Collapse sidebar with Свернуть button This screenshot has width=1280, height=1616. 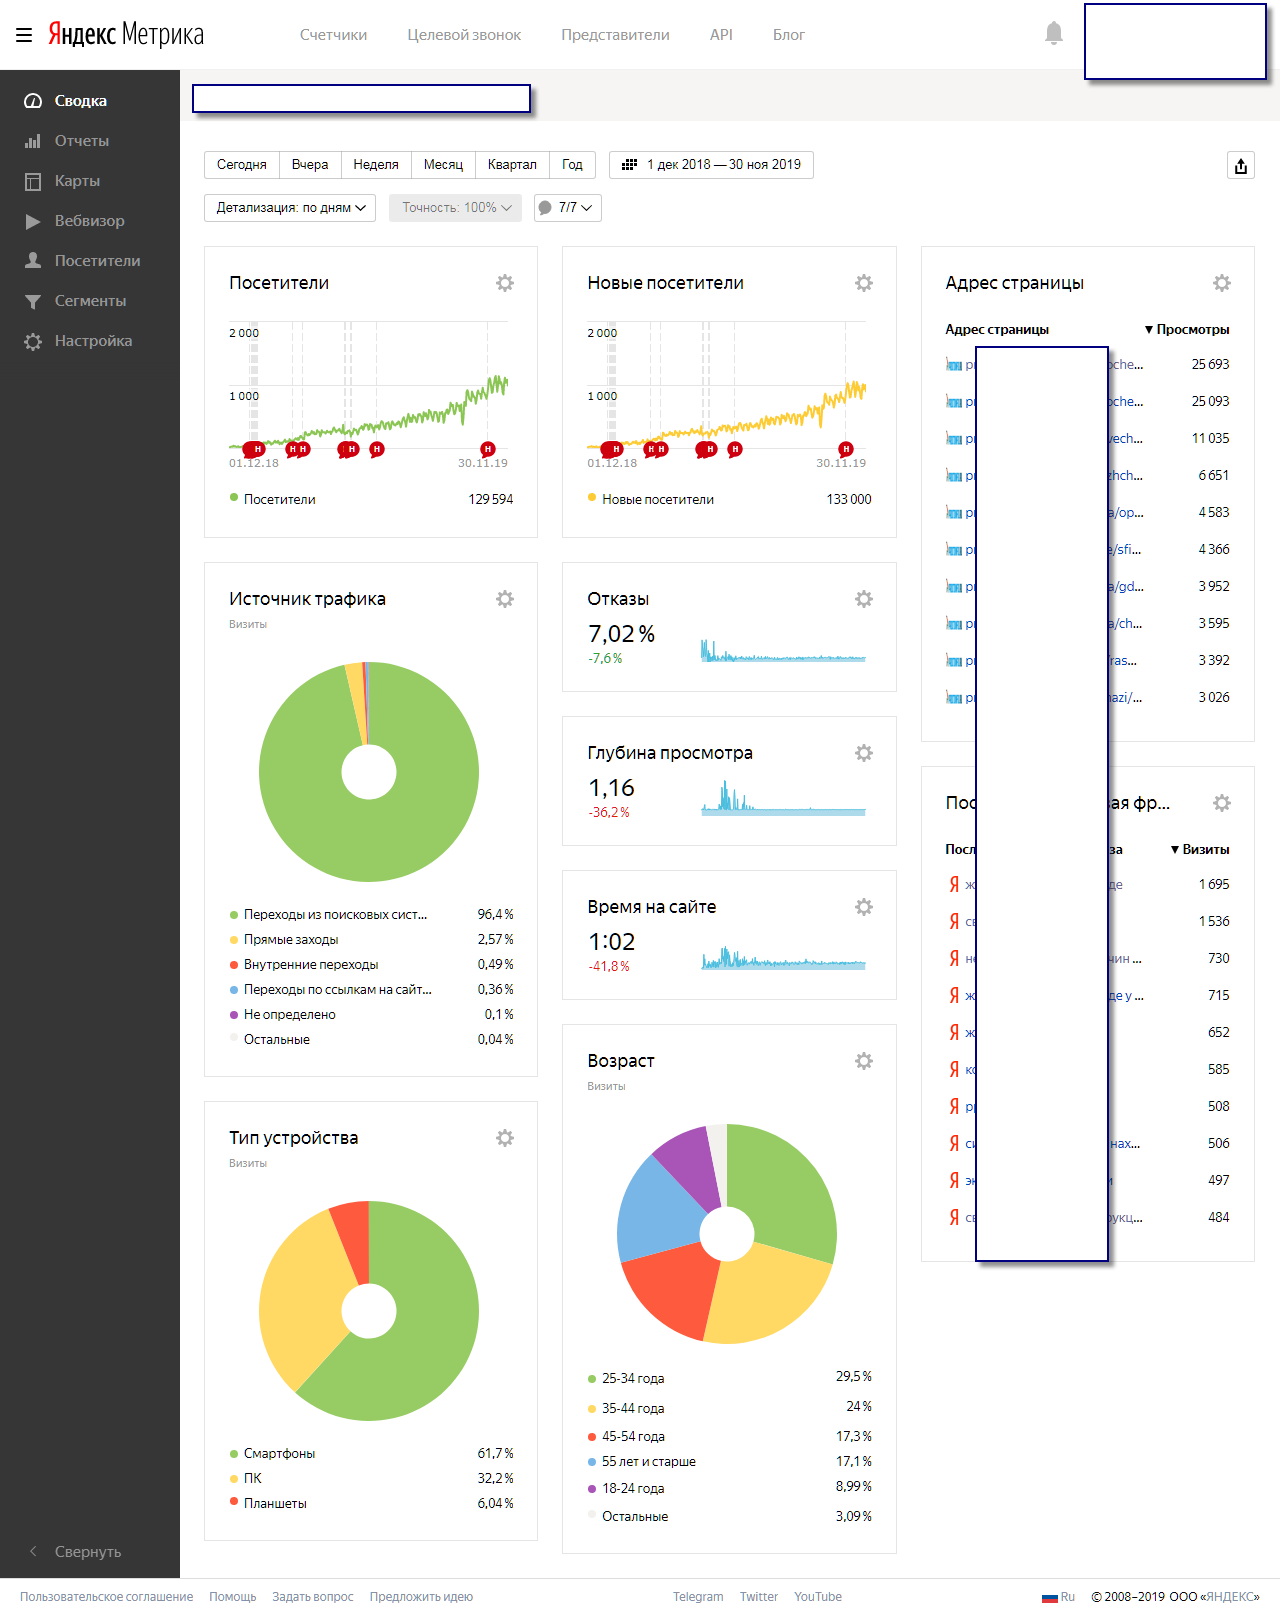pos(87,1552)
